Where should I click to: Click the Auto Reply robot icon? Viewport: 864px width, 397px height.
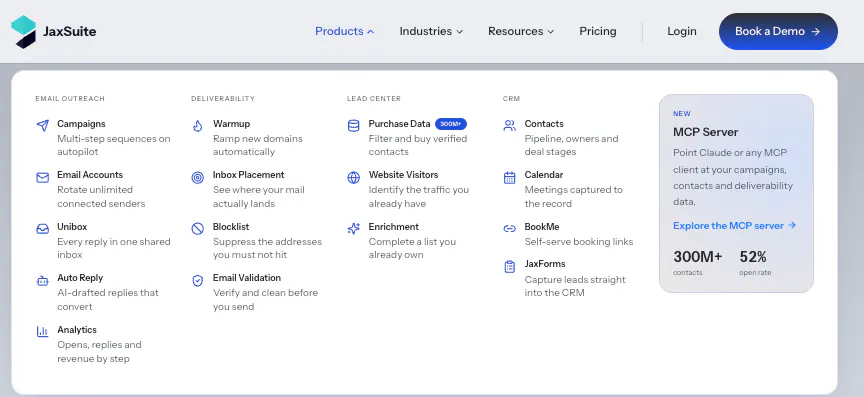(x=42, y=281)
